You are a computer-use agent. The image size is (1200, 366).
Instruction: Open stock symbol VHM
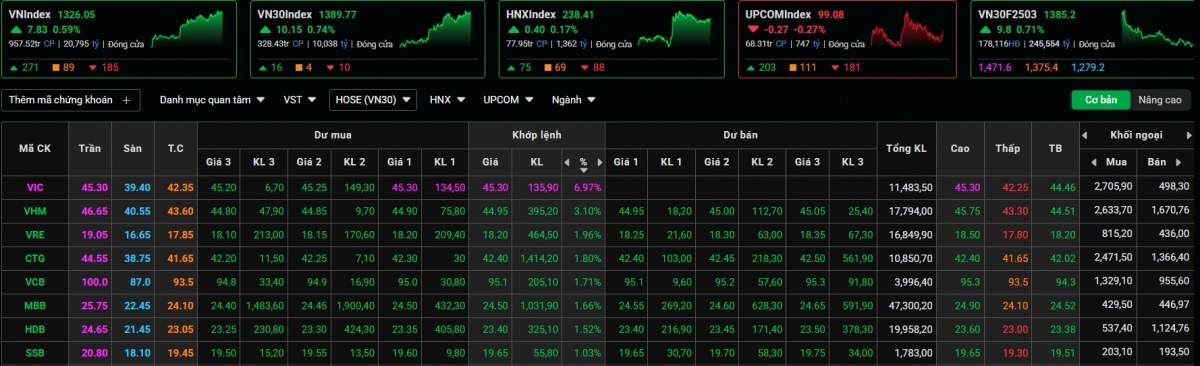click(35, 211)
